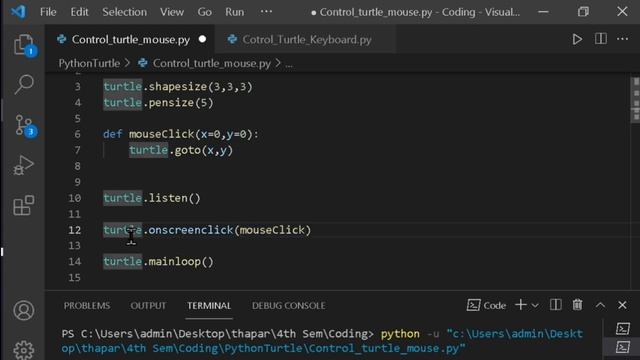640x360 pixels.
Task: Open the Accounts menu icon
Action: coord(24,310)
